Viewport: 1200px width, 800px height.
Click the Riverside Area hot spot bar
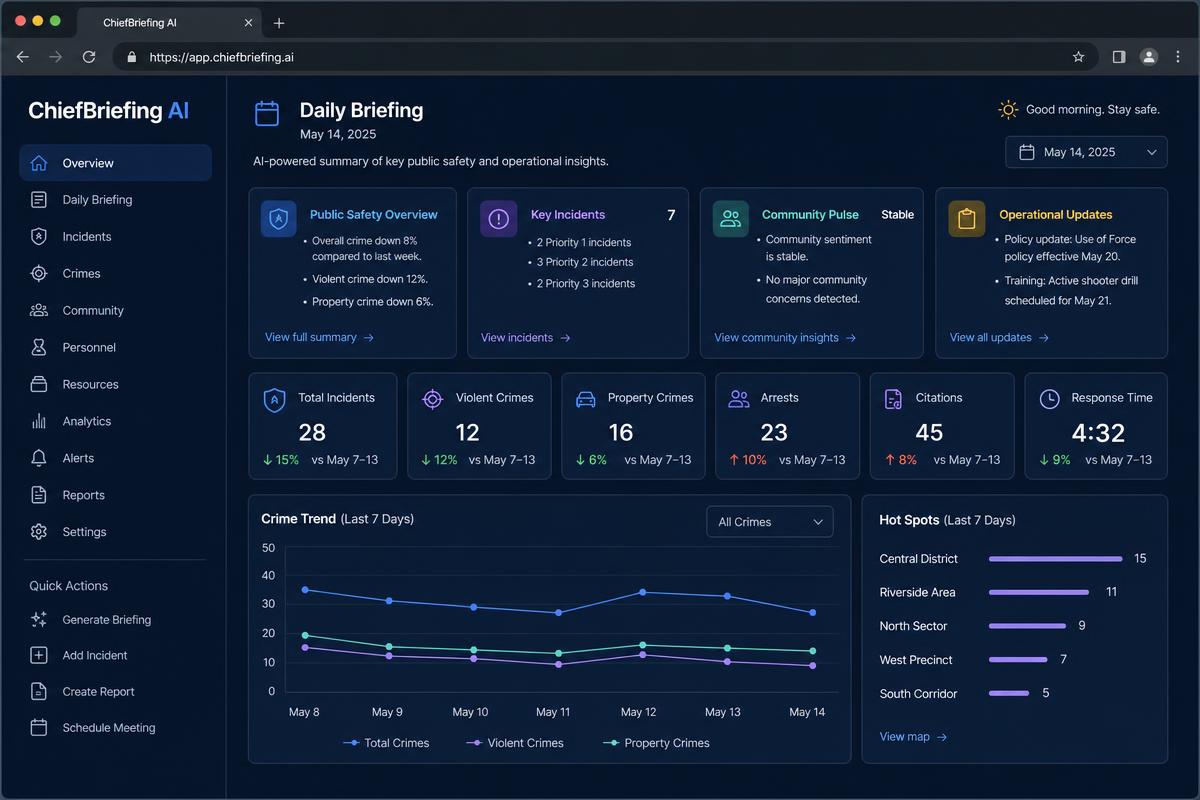tap(1039, 592)
